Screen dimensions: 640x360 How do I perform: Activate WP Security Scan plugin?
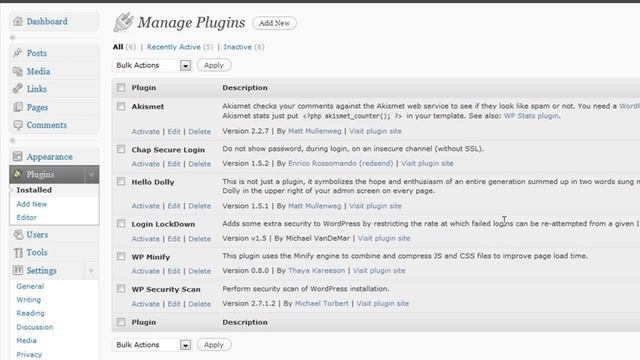tap(145, 304)
